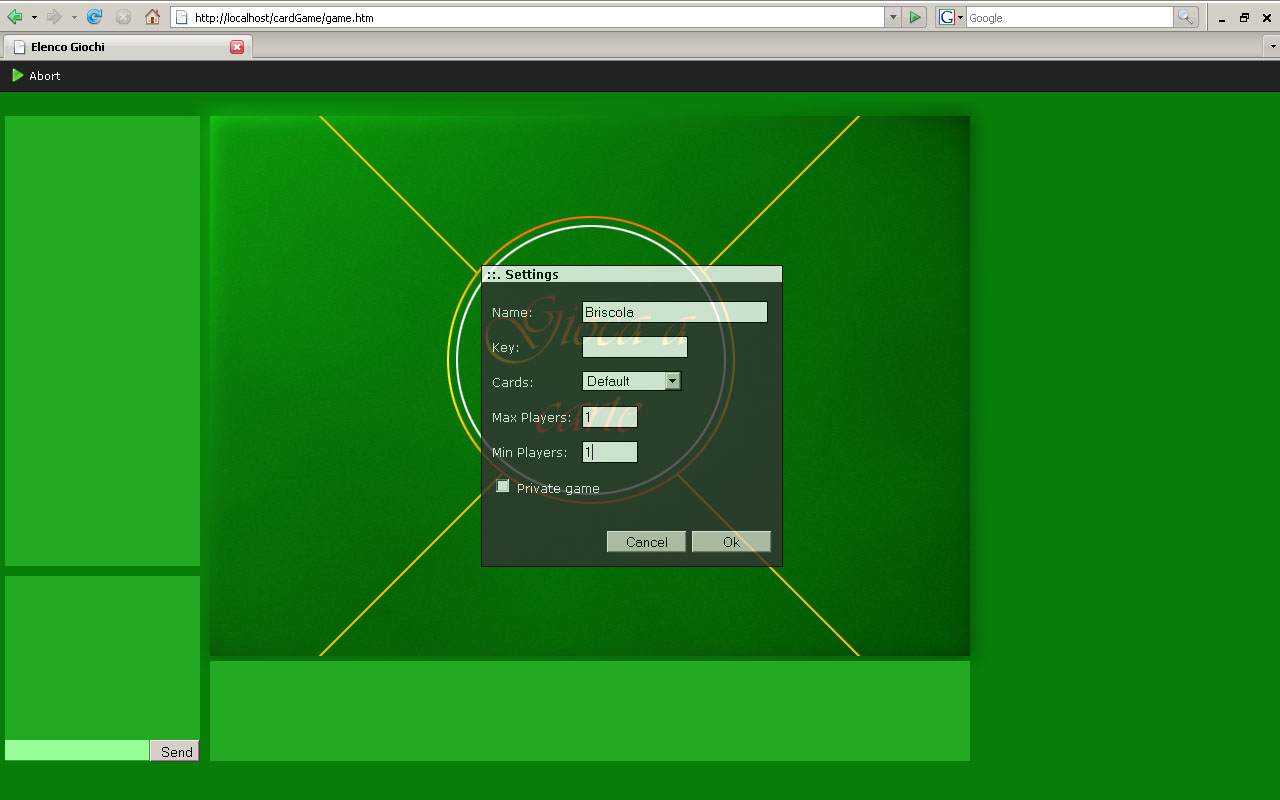Click the Settings dialog title bar
1280x800 pixels.
click(x=632, y=274)
